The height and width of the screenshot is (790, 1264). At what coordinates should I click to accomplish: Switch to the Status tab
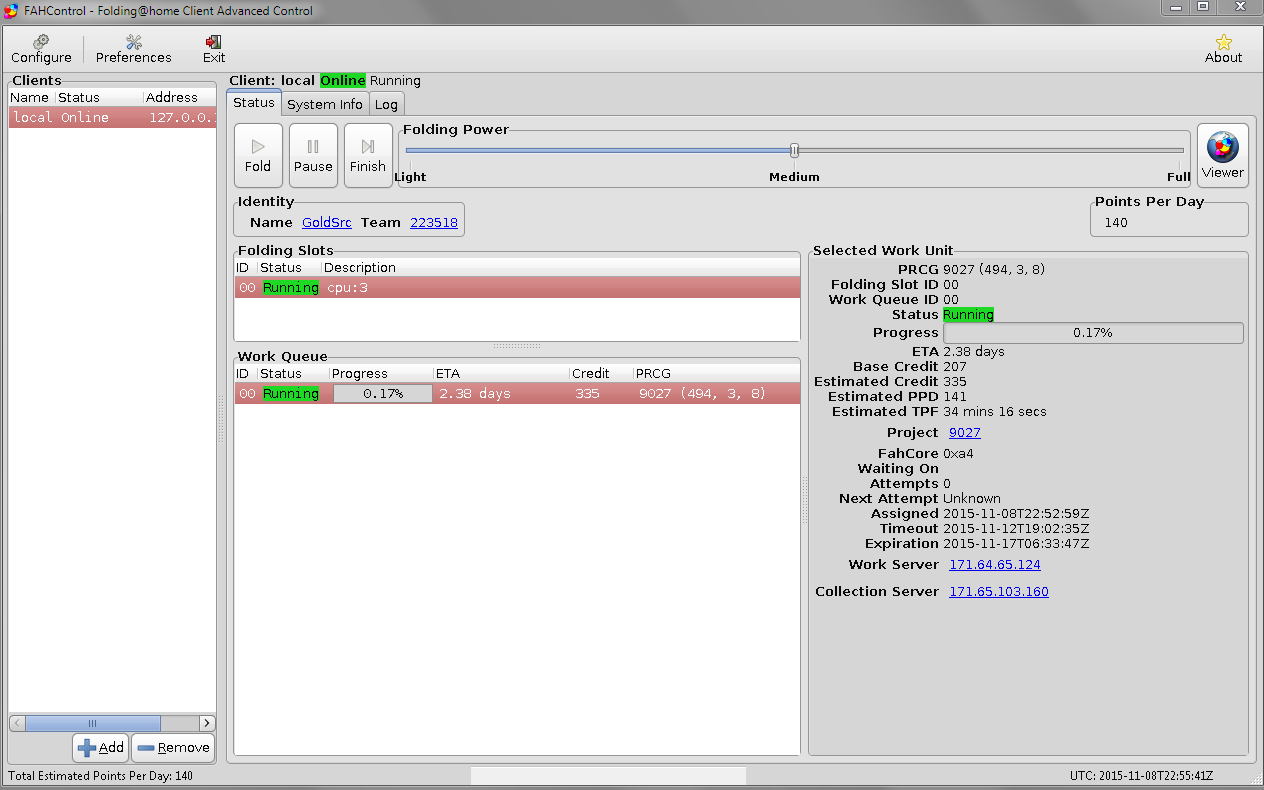(254, 103)
